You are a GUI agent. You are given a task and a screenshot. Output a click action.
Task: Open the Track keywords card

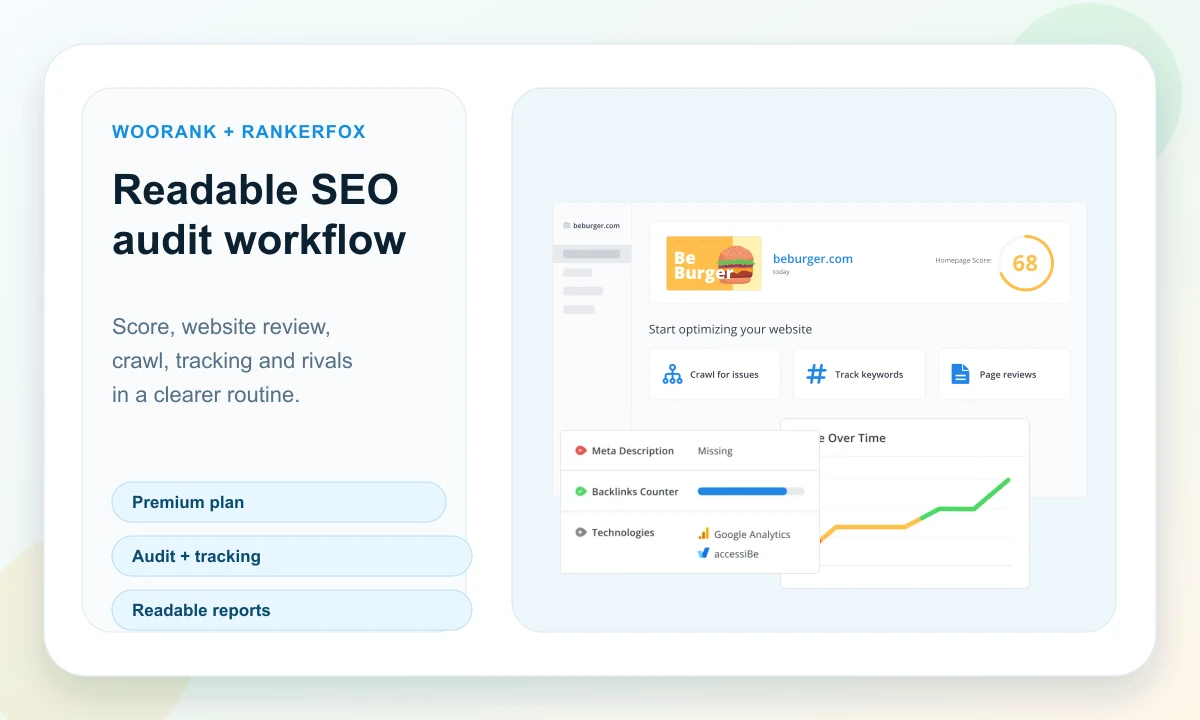(859, 374)
